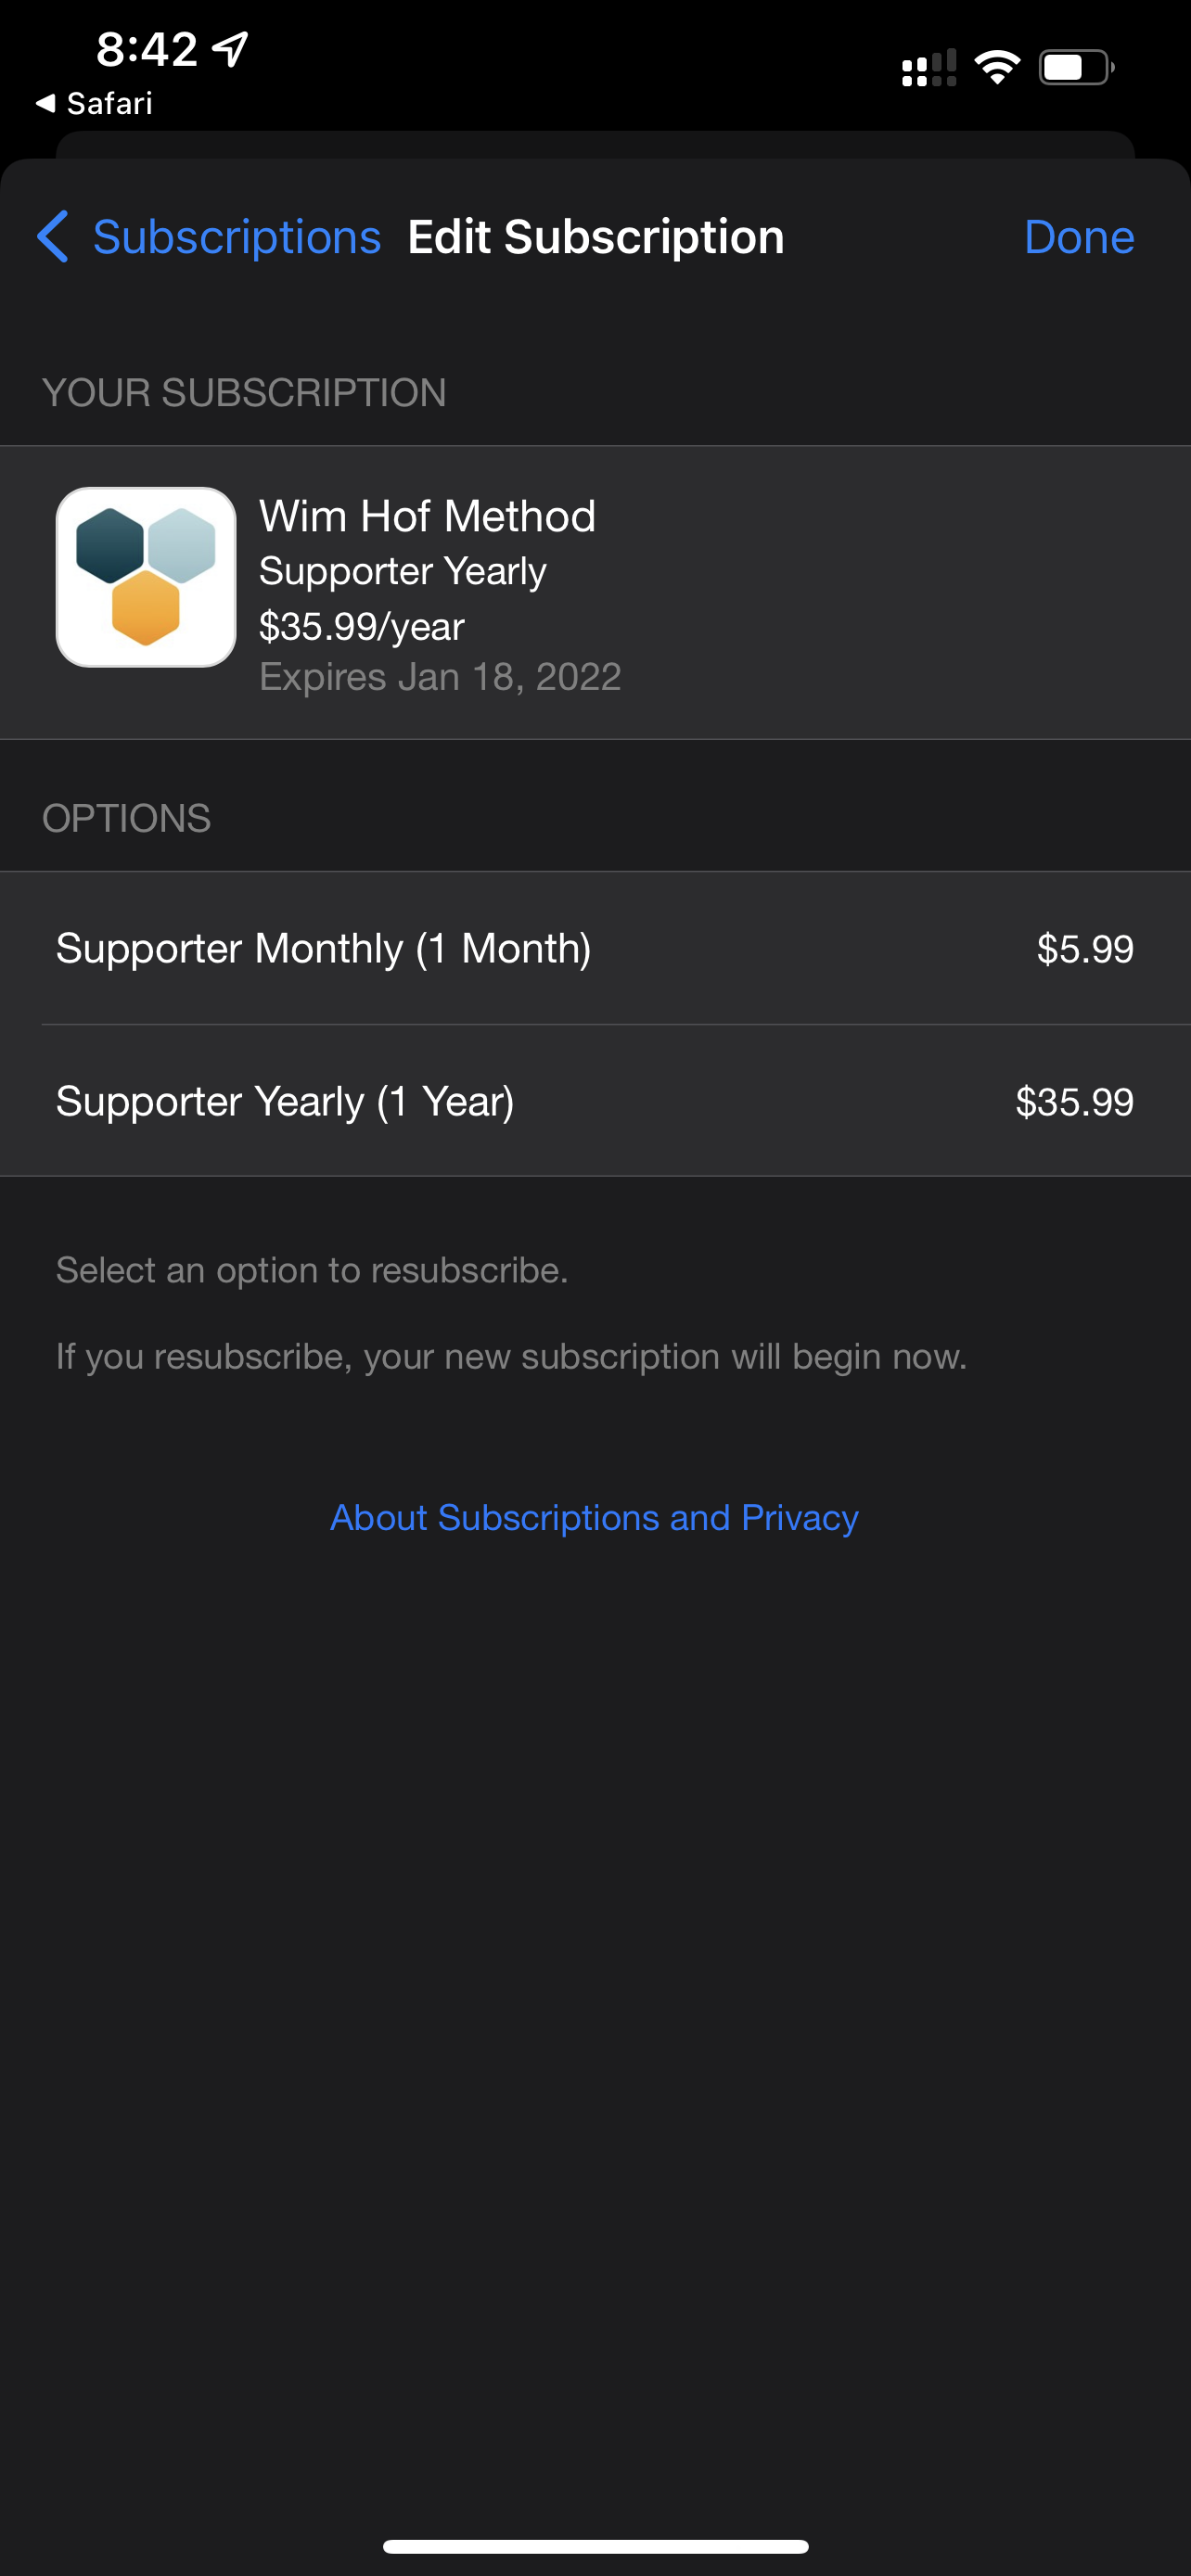Viewport: 1191px width, 2576px height.
Task: Tap the Wim Hof Method subscription title
Action: 427,517
